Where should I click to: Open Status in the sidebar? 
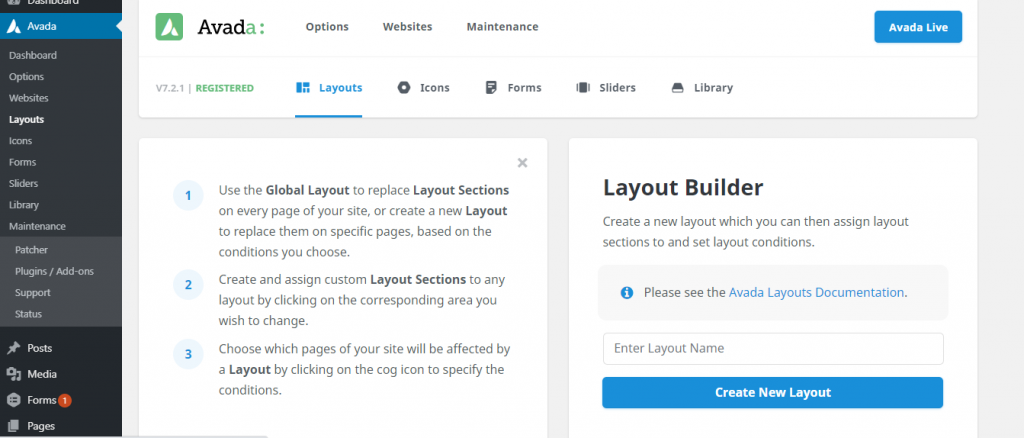coord(28,314)
